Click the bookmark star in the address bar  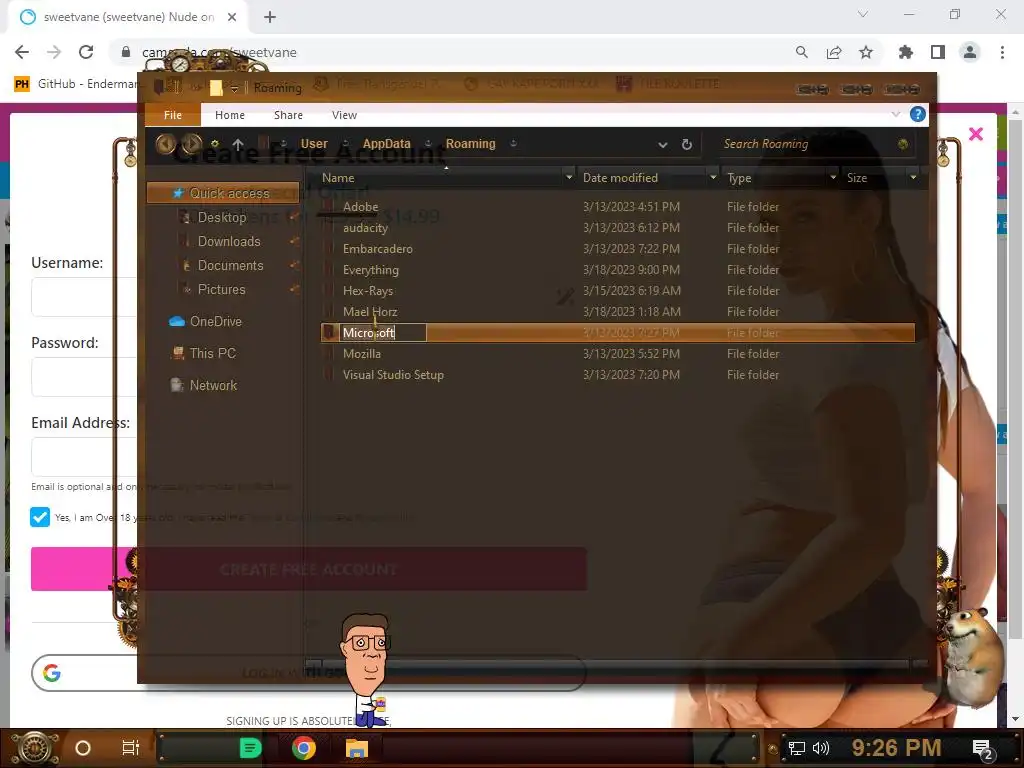[x=866, y=52]
